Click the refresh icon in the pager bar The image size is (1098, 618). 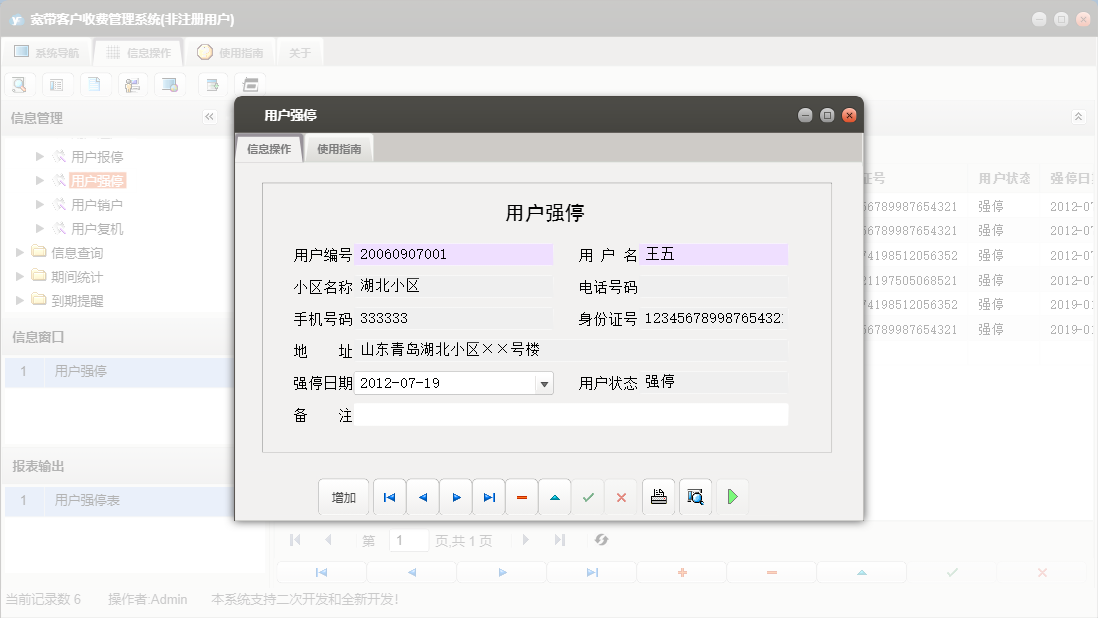[x=600, y=540]
